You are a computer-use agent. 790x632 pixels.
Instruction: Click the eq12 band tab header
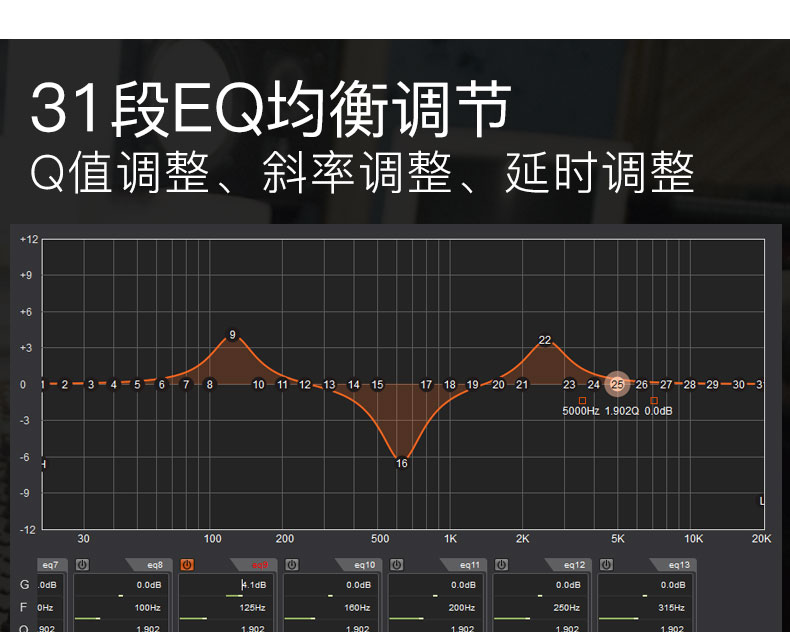click(572, 565)
